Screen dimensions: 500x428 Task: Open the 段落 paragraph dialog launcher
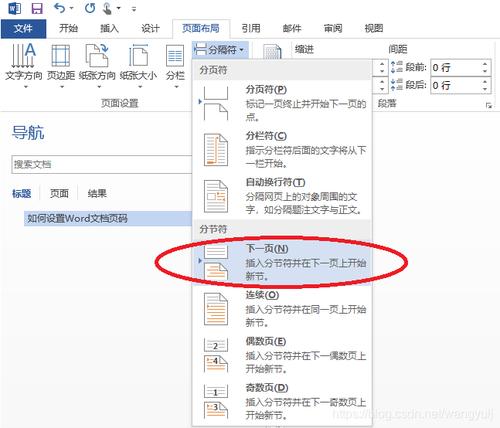[489, 105]
